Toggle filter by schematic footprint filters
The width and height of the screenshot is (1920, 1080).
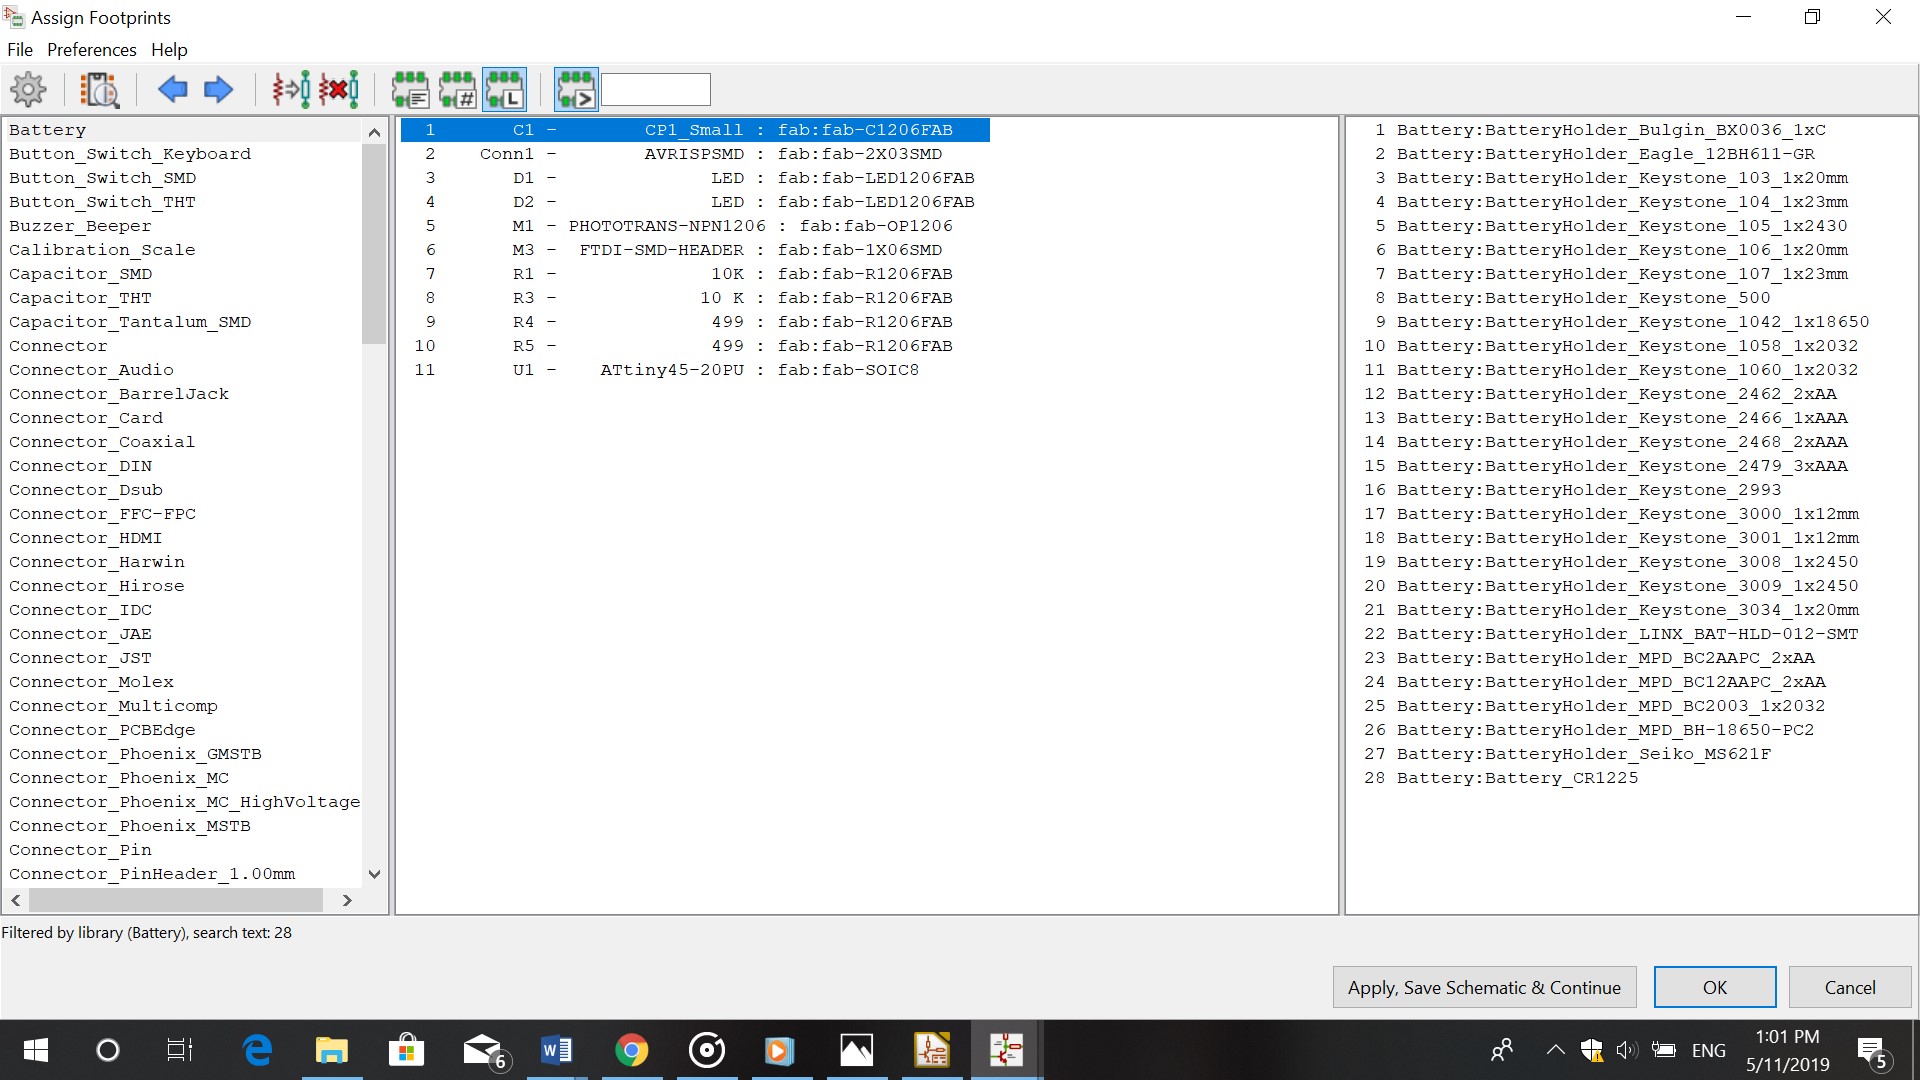click(x=410, y=90)
